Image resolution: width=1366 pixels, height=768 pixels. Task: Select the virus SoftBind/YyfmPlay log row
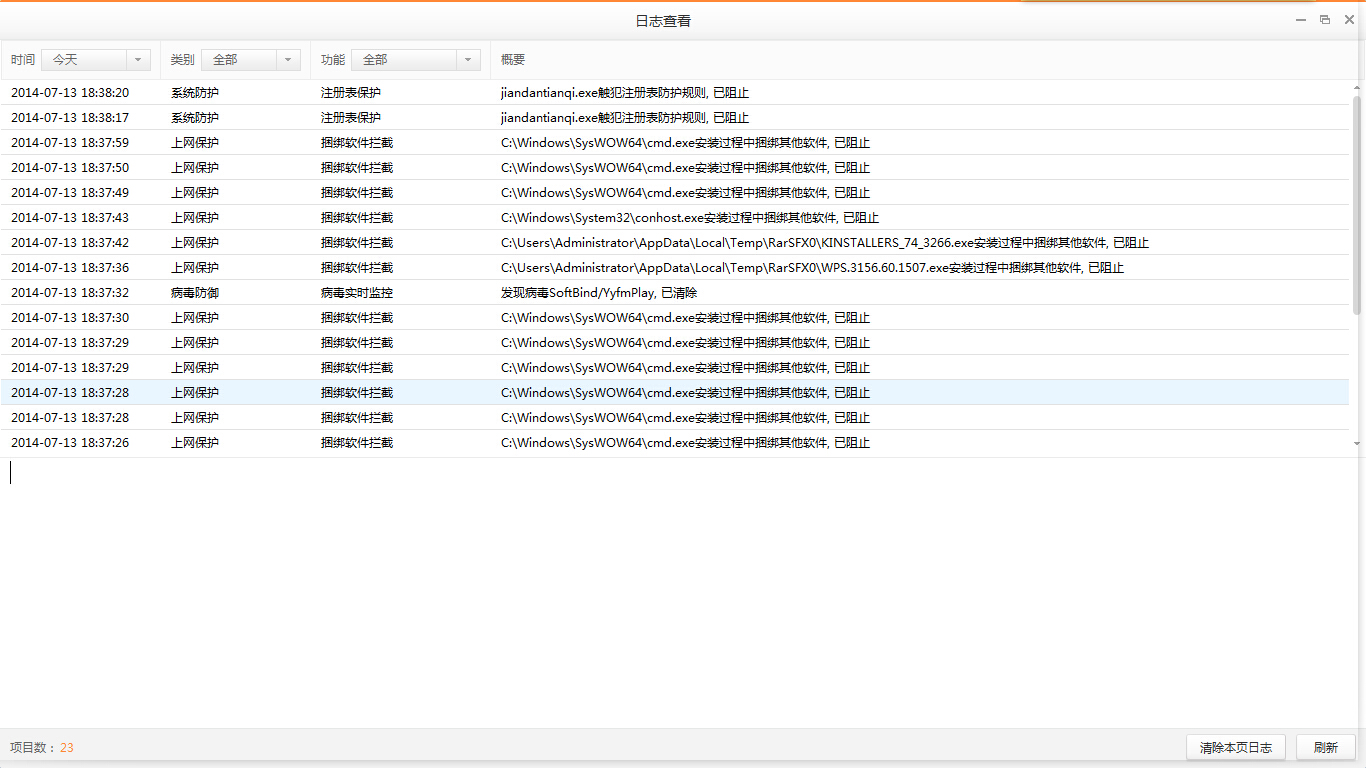598,293
